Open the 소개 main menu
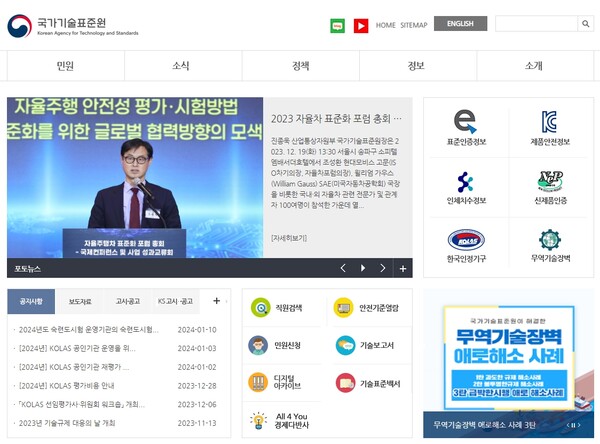 pyautogui.click(x=535, y=66)
